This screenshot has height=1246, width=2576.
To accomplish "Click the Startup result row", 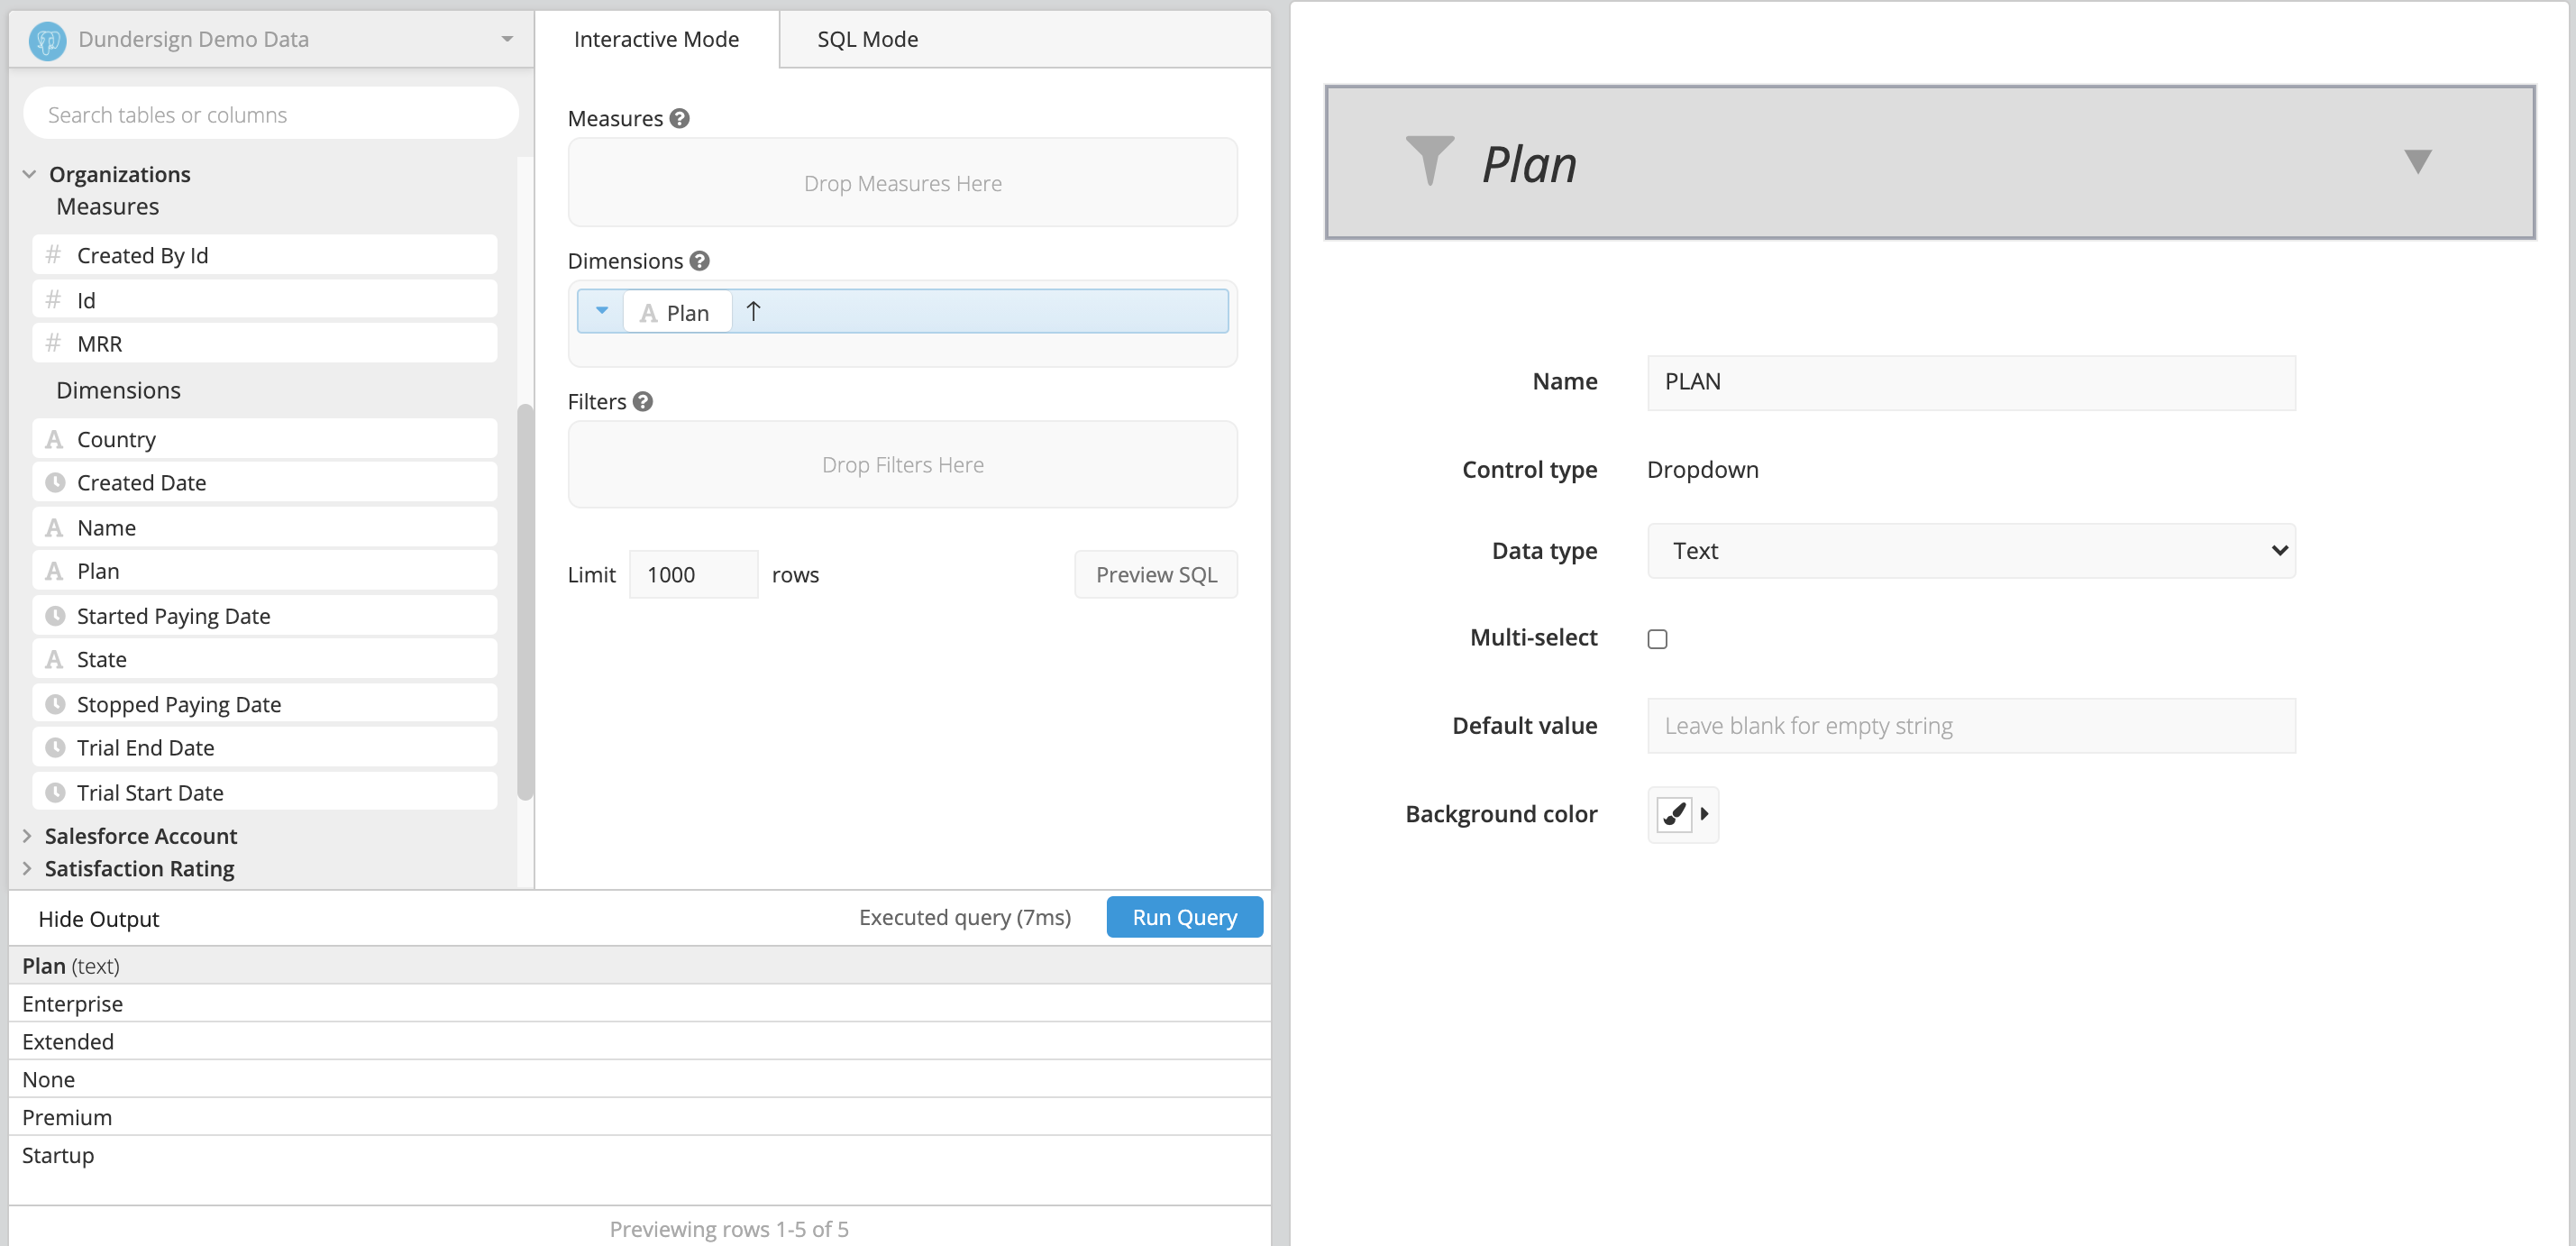I will 640,1155.
